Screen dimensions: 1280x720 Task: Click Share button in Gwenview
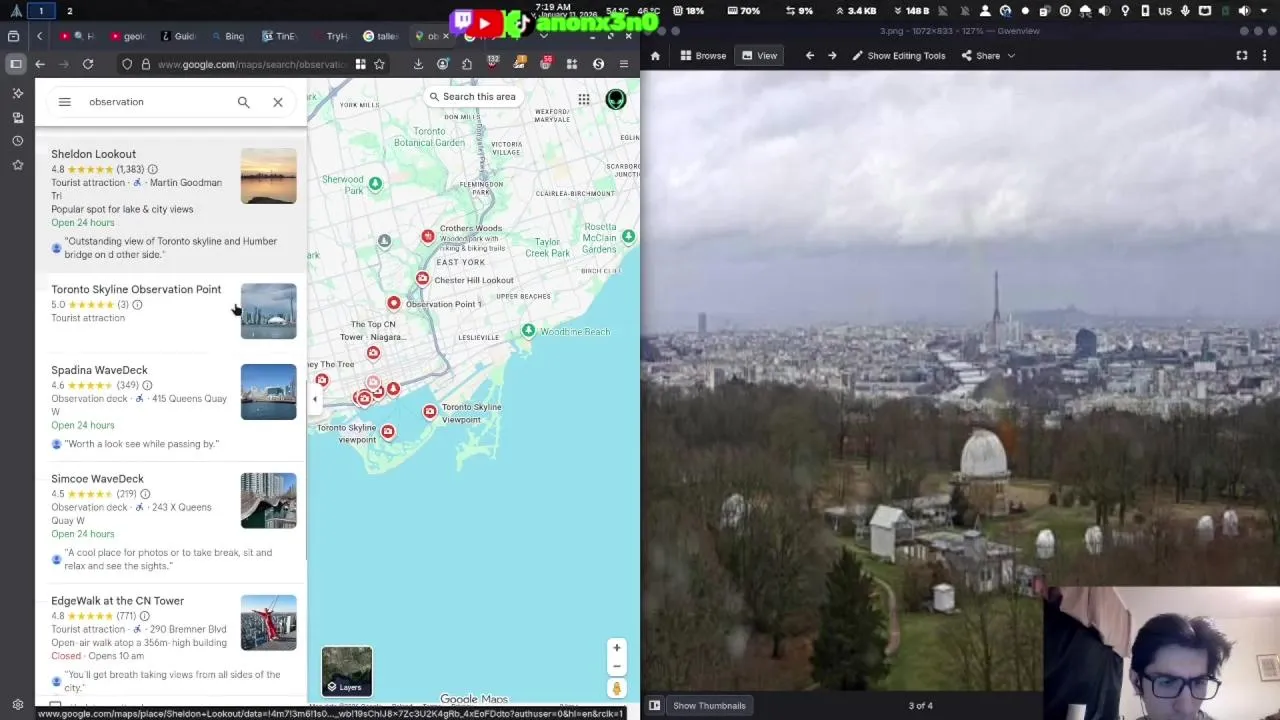tap(981, 56)
